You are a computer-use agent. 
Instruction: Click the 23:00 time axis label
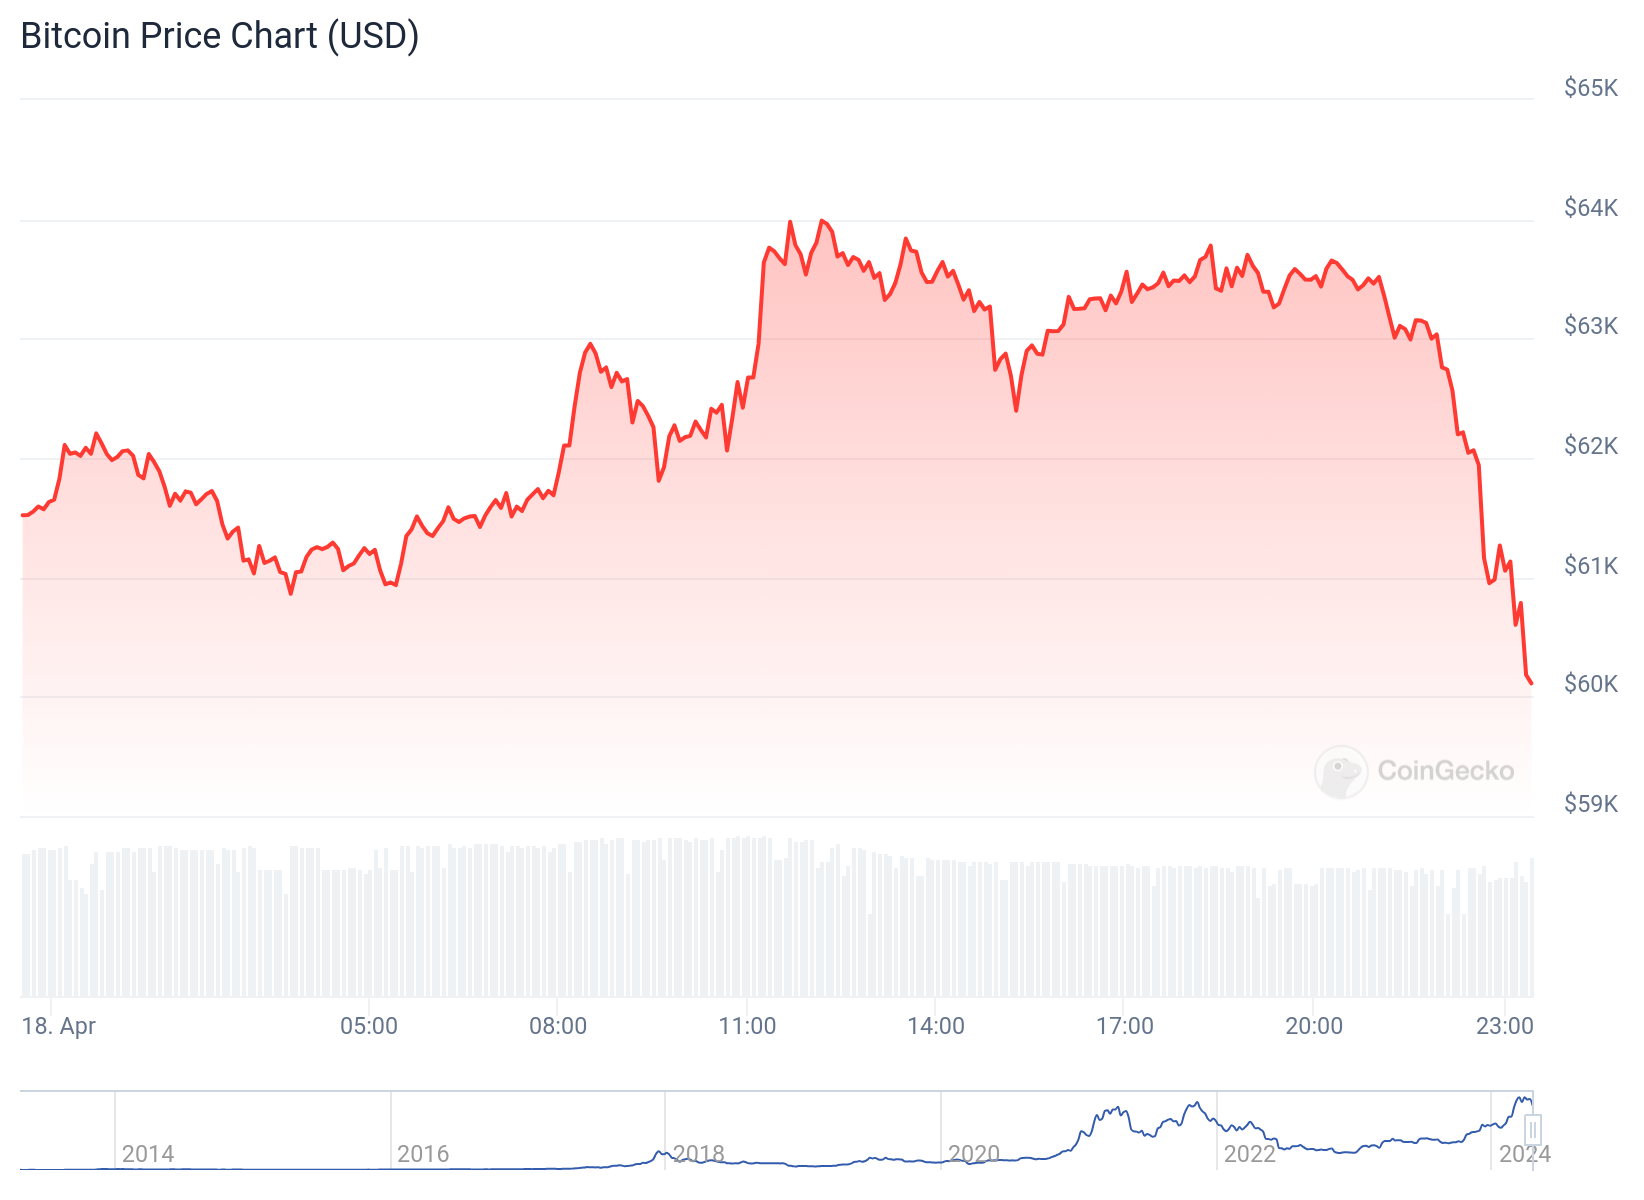point(1505,1026)
